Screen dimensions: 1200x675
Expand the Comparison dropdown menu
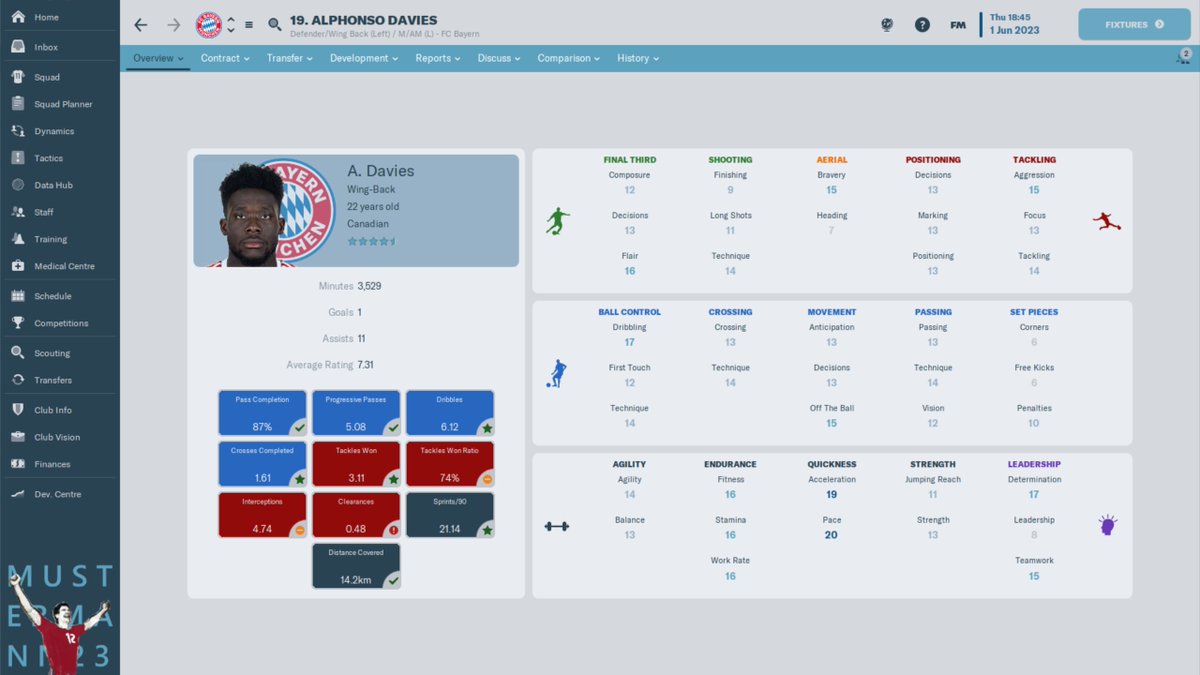pos(569,58)
